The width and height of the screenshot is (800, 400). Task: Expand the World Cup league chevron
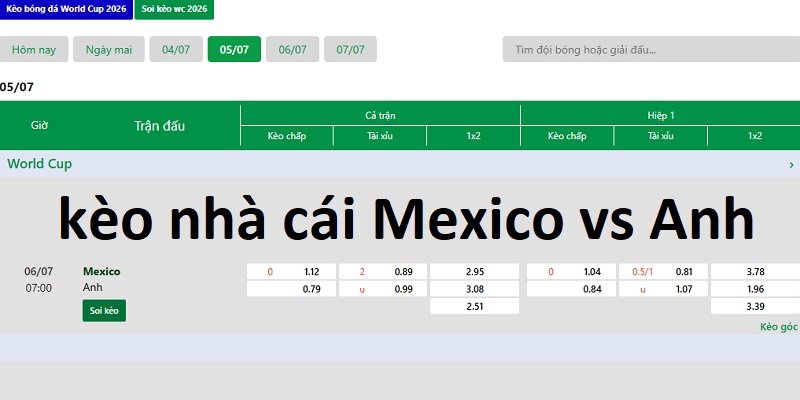791,165
